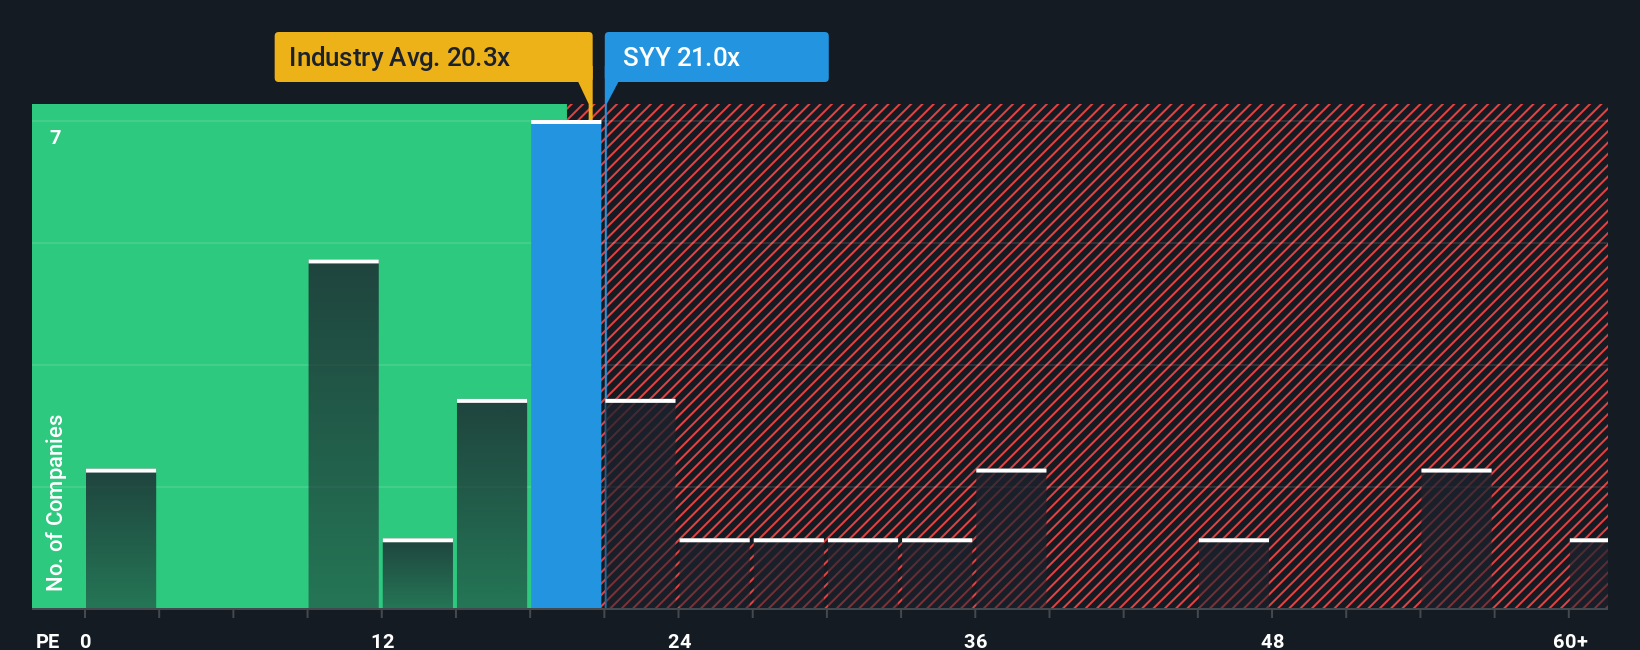Click the hatched bar just right of SYY marker
1640x650 pixels.
point(640,504)
